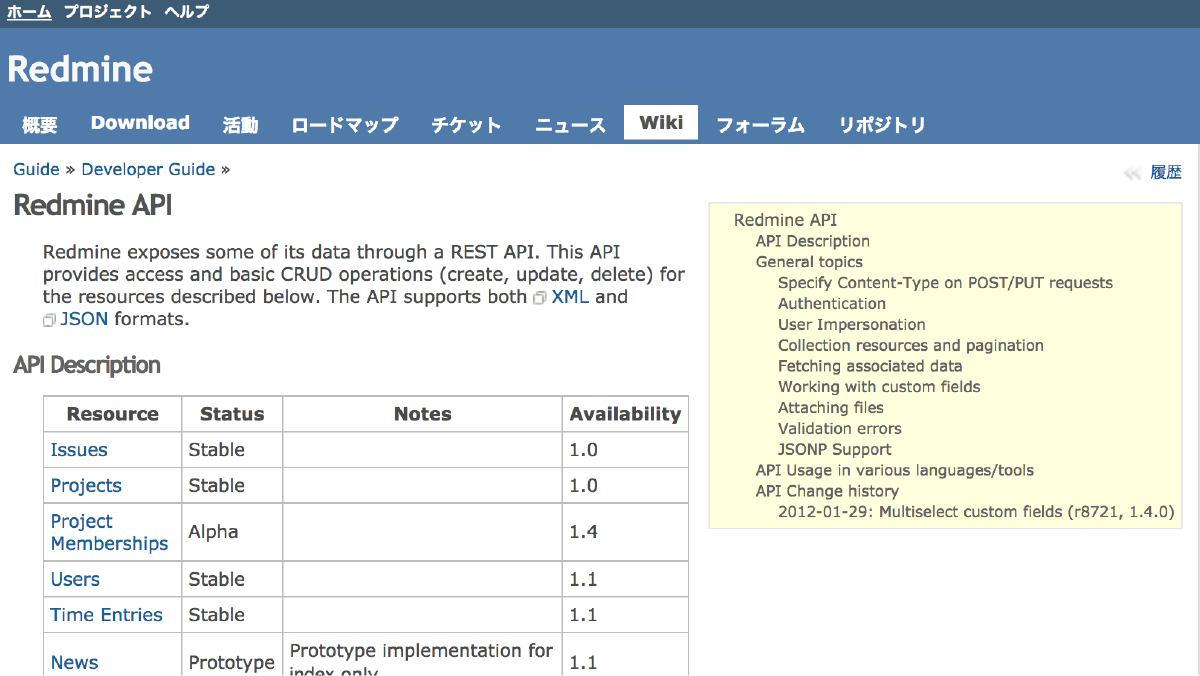The height and width of the screenshot is (676, 1200).
Task: Open the Users resource link
Action: tap(75, 580)
